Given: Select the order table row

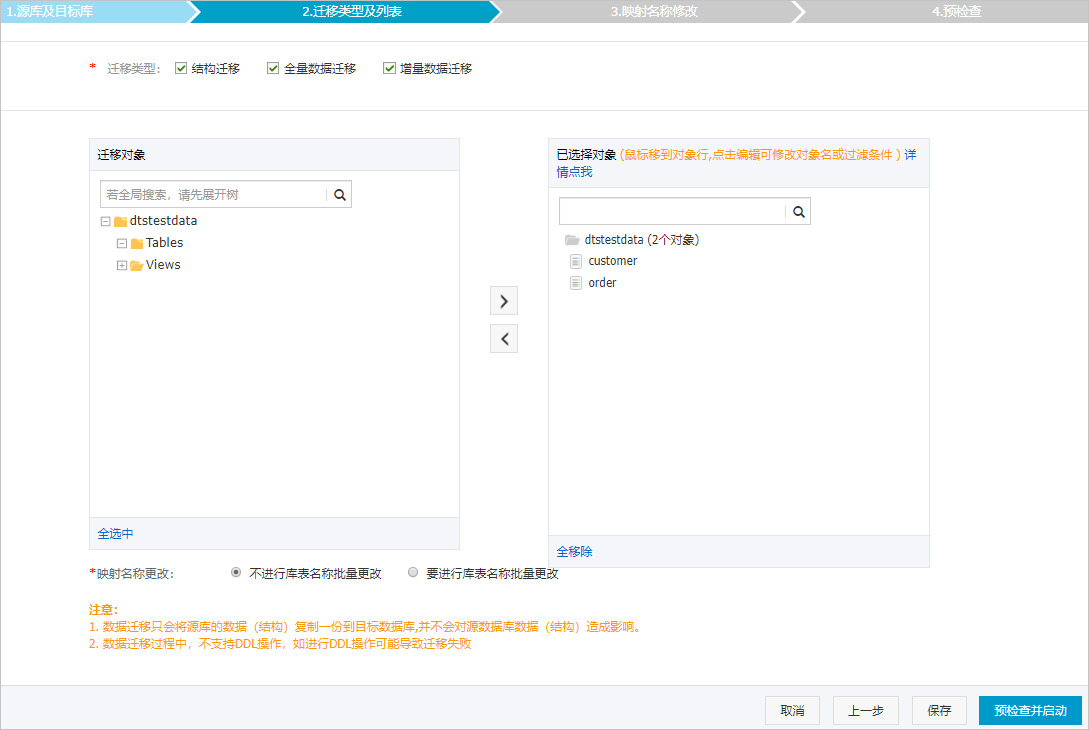Looking at the screenshot, I should click(x=592, y=283).
